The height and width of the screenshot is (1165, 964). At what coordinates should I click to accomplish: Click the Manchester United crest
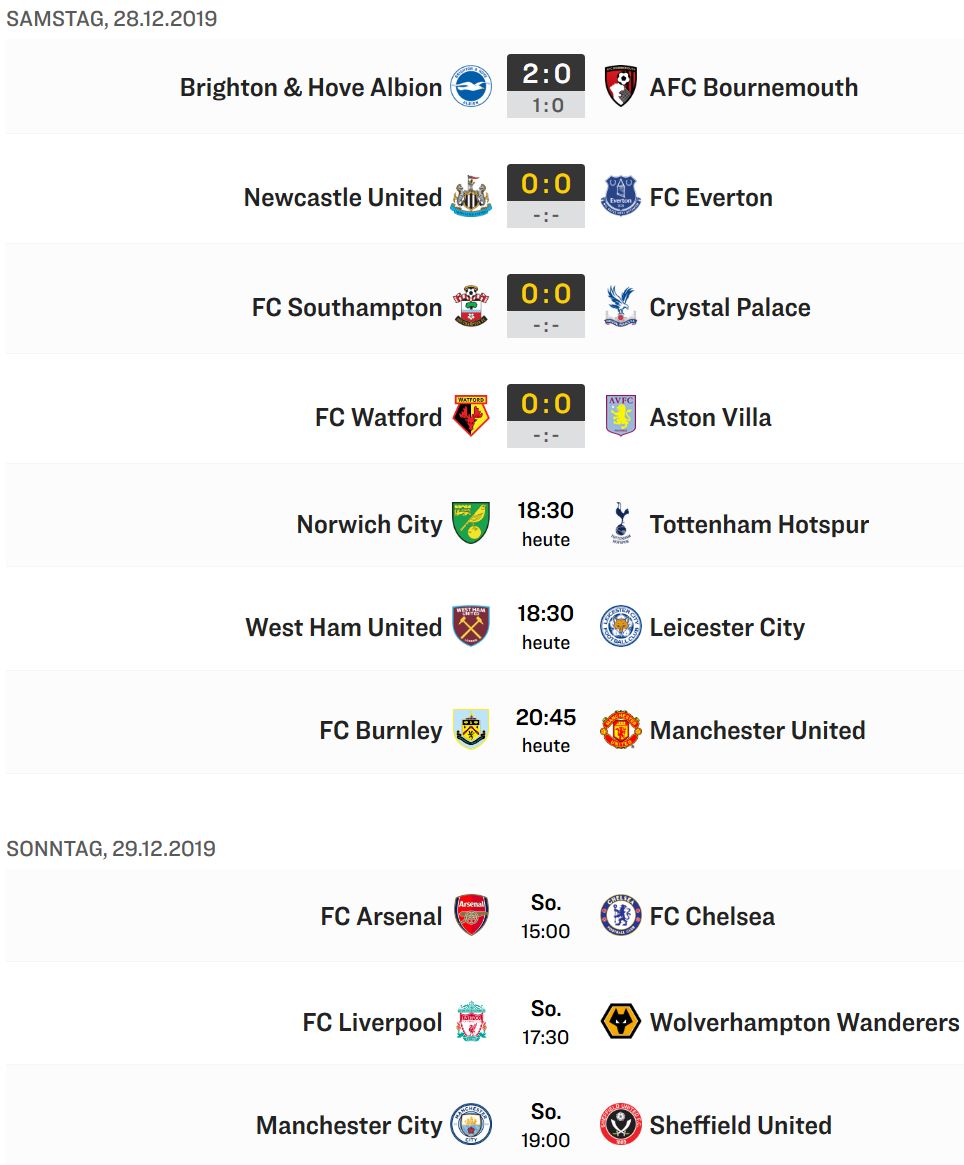(621, 729)
